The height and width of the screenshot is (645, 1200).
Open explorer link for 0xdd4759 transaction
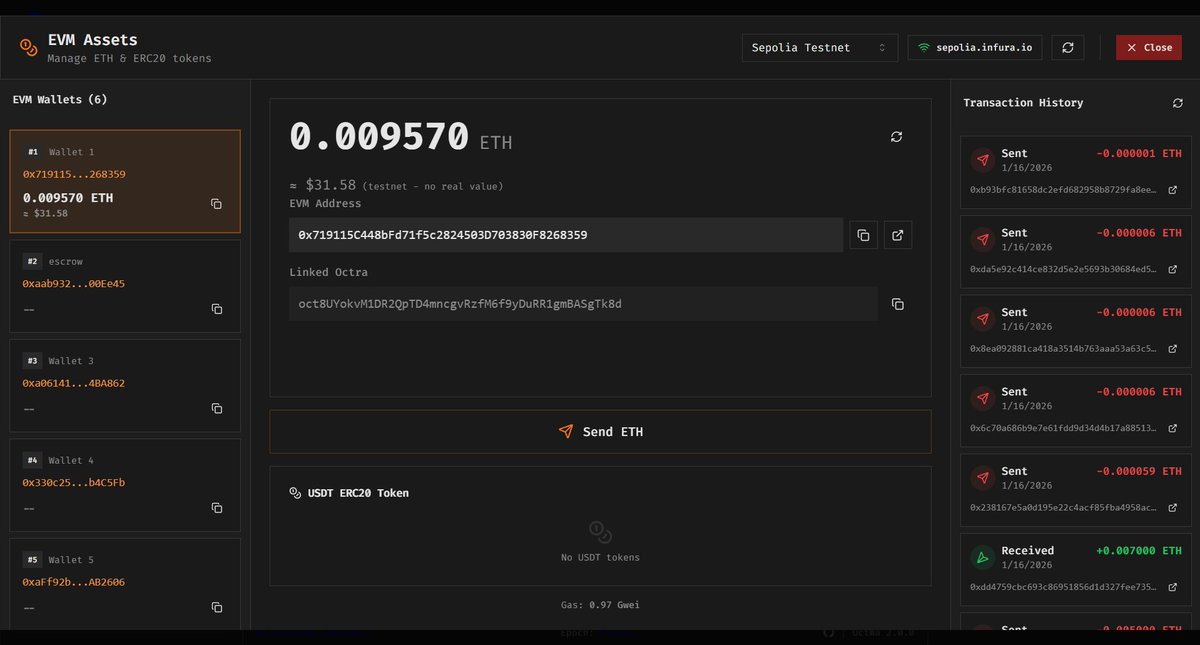[1173, 587]
